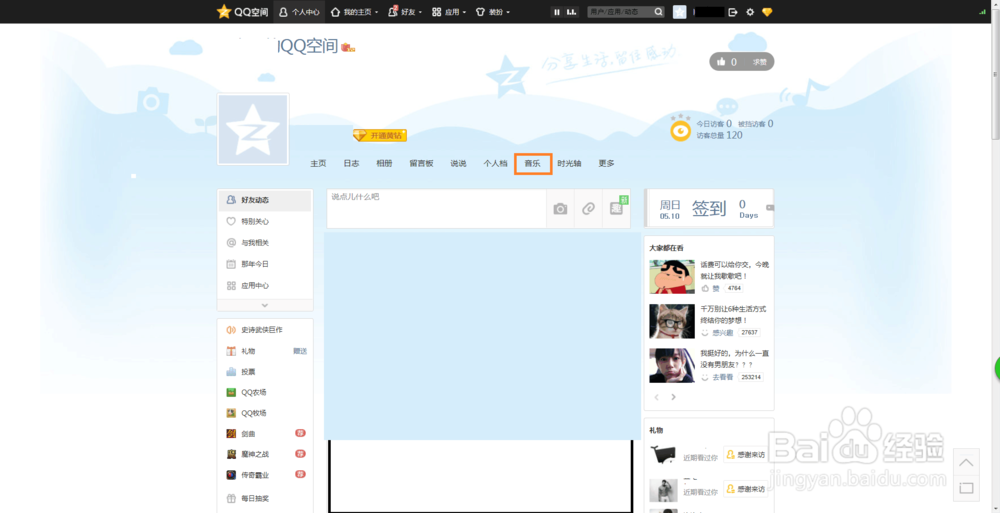Viewport: 1000px width, 513px height.
Task: Click the search magnifier icon
Action: tap(658, 11)
